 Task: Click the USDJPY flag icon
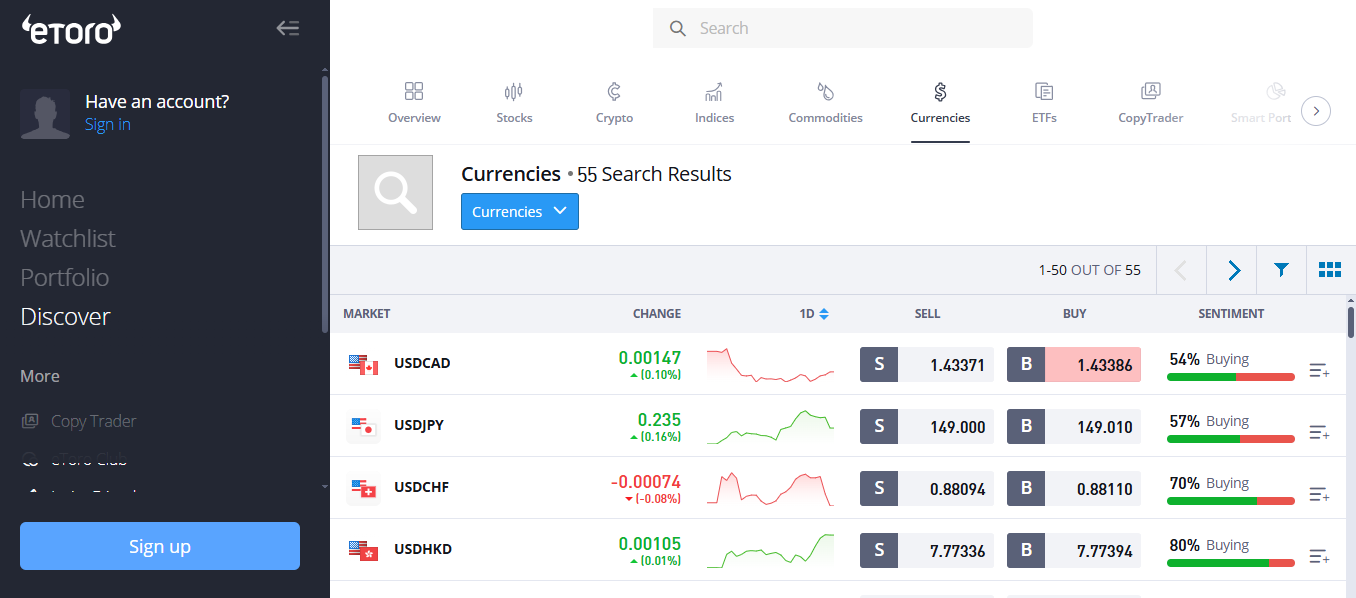pyautogui.click(x=363, y=427)
